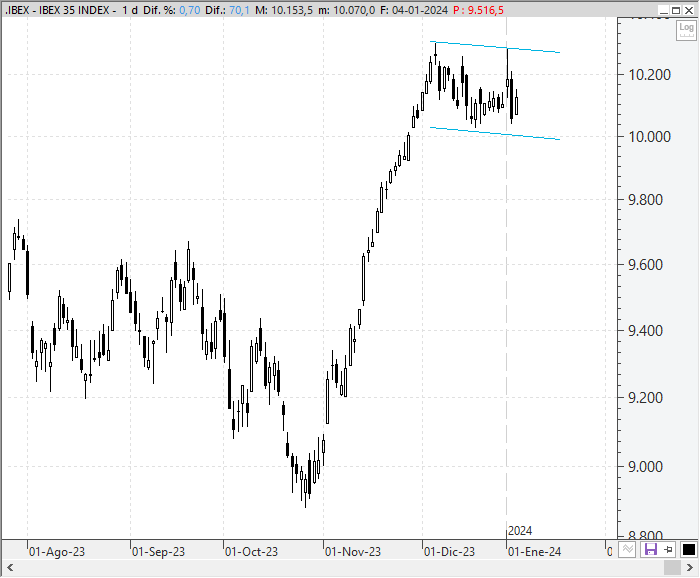Maximize the chart window

676,10
